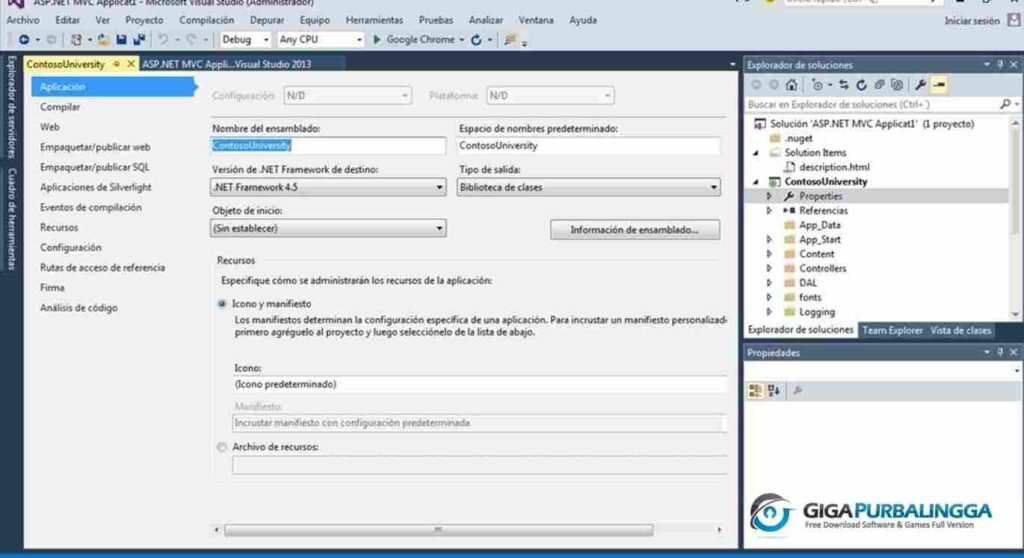Open the Herramientas menu
The image size is (1024, 558).
374,20
